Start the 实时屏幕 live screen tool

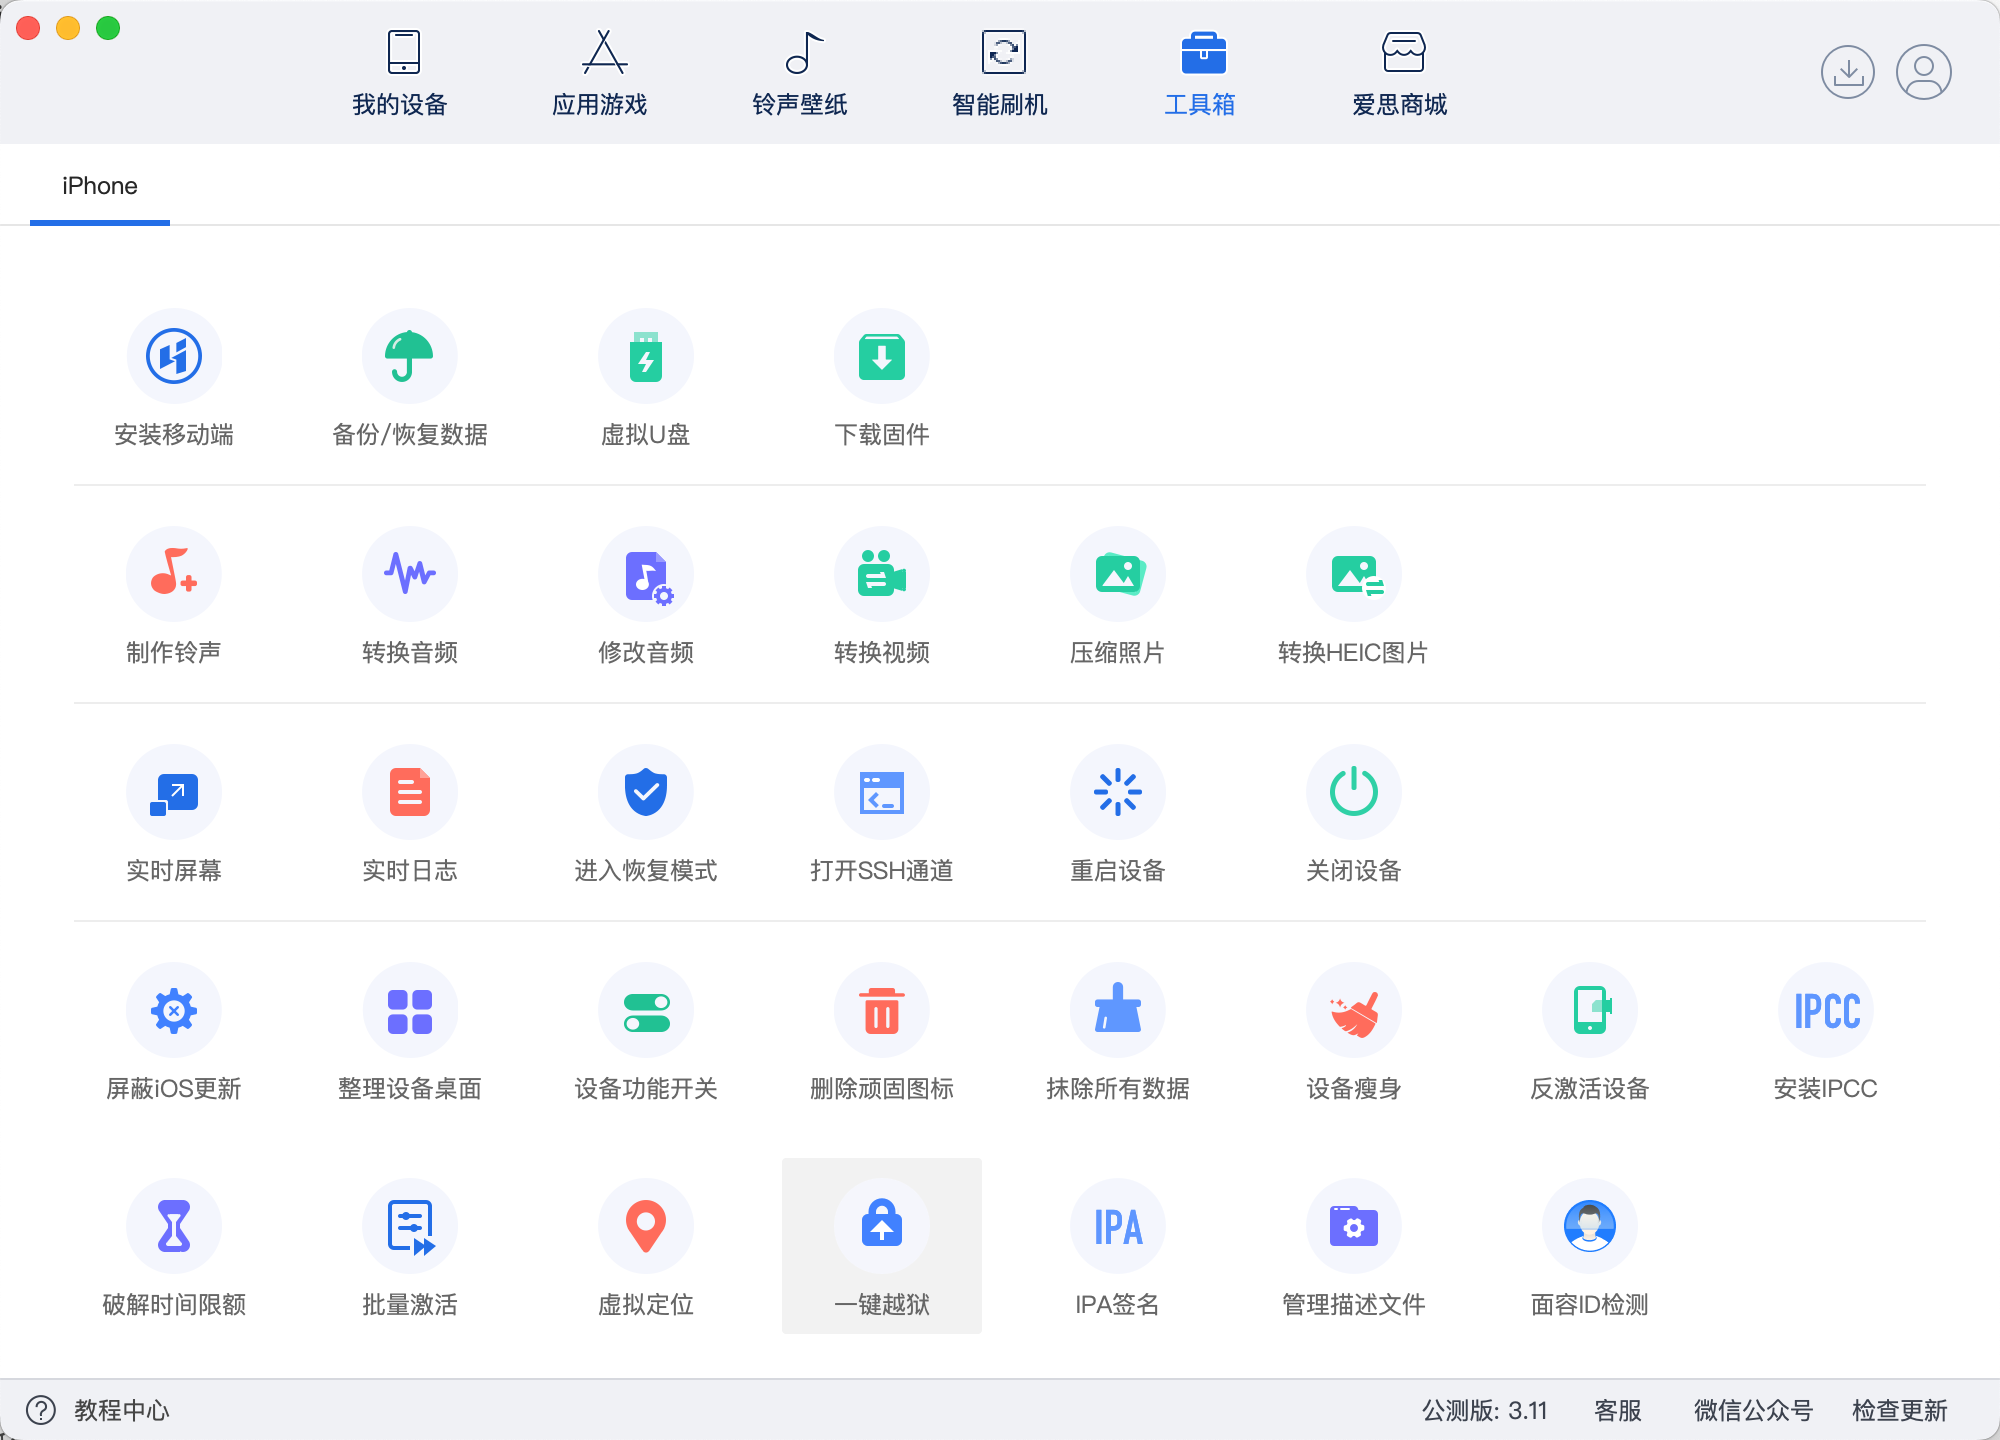[x=174, y=814]
